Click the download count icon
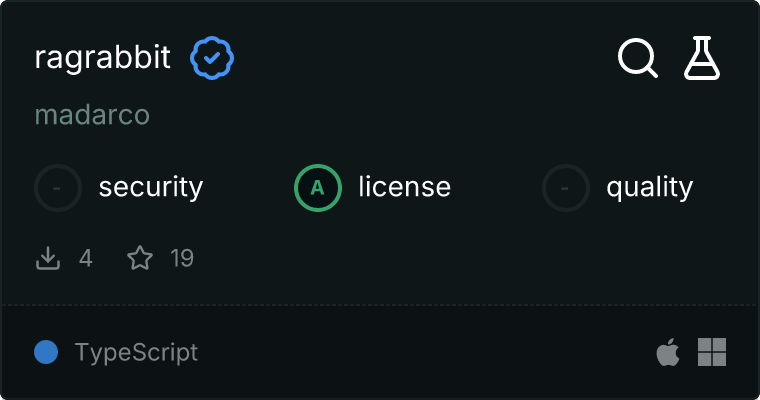Screen dimensions: 760x400 (x=48, y=259)
